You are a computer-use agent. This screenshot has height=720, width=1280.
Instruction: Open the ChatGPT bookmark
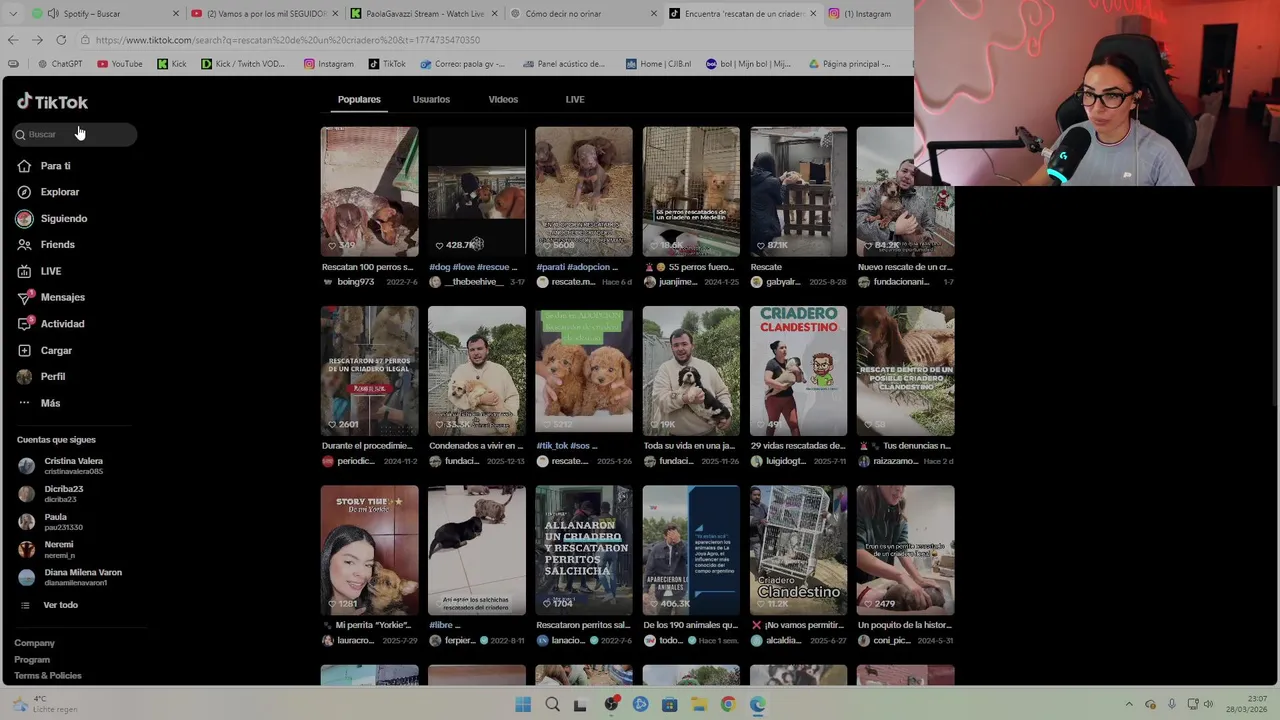(60, 64)
